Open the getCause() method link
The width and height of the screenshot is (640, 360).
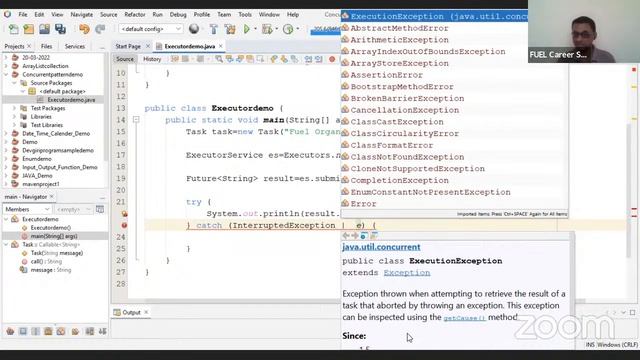coord(464,318)
